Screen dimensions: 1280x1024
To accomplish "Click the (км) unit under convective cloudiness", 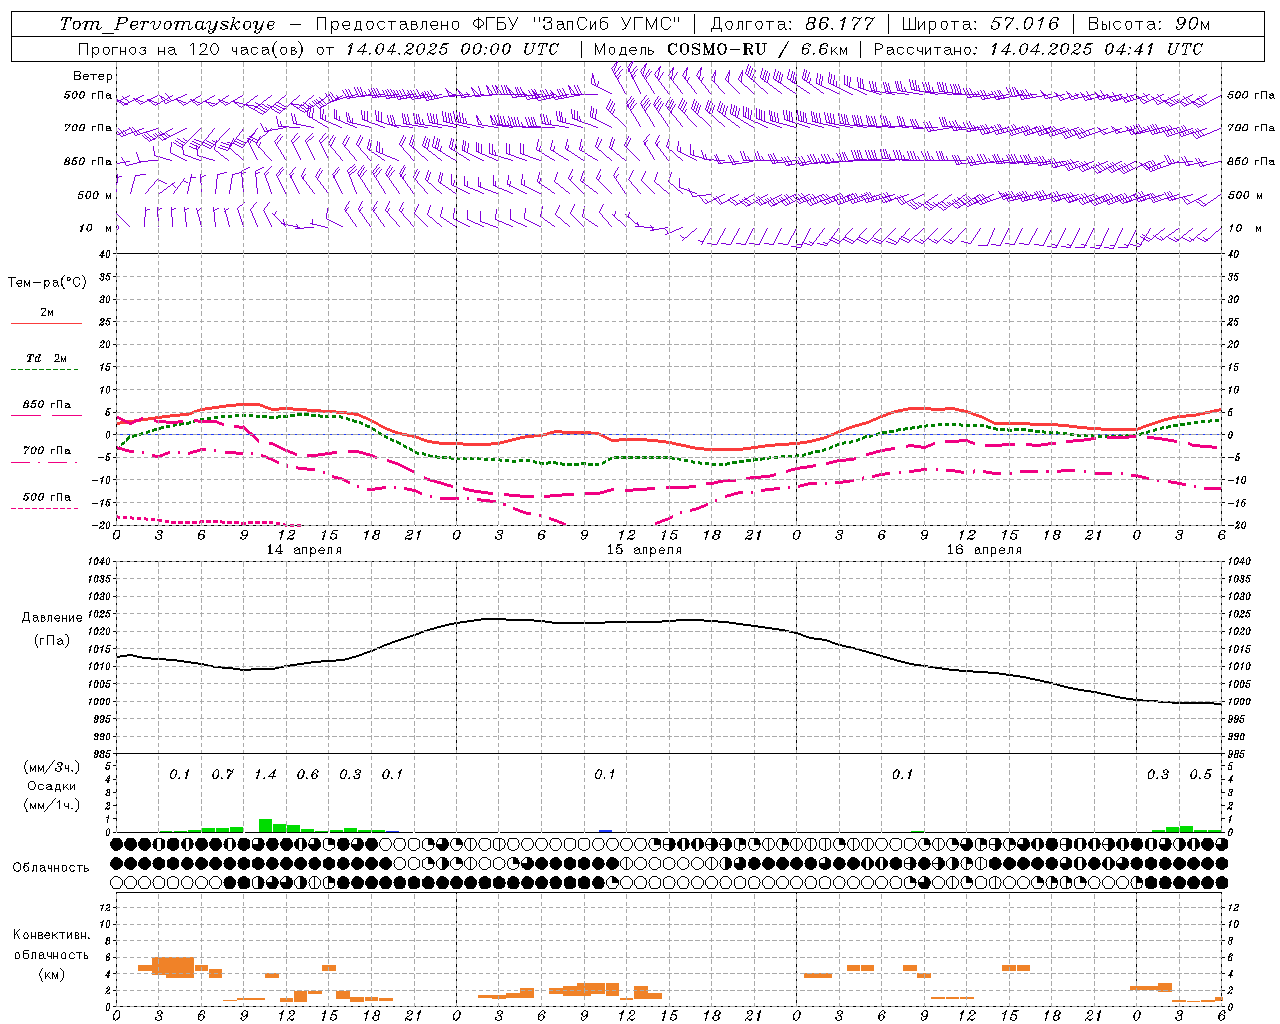I will point(51,974).
